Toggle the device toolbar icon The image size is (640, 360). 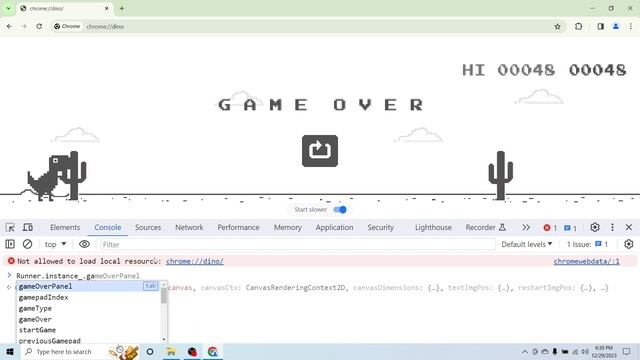point(28,227)
